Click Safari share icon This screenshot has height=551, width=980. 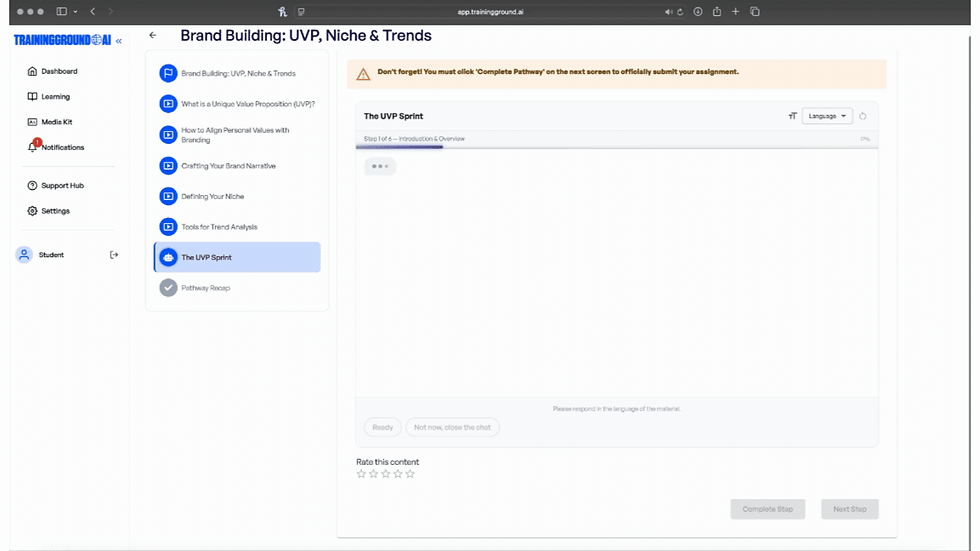(717, 11)
